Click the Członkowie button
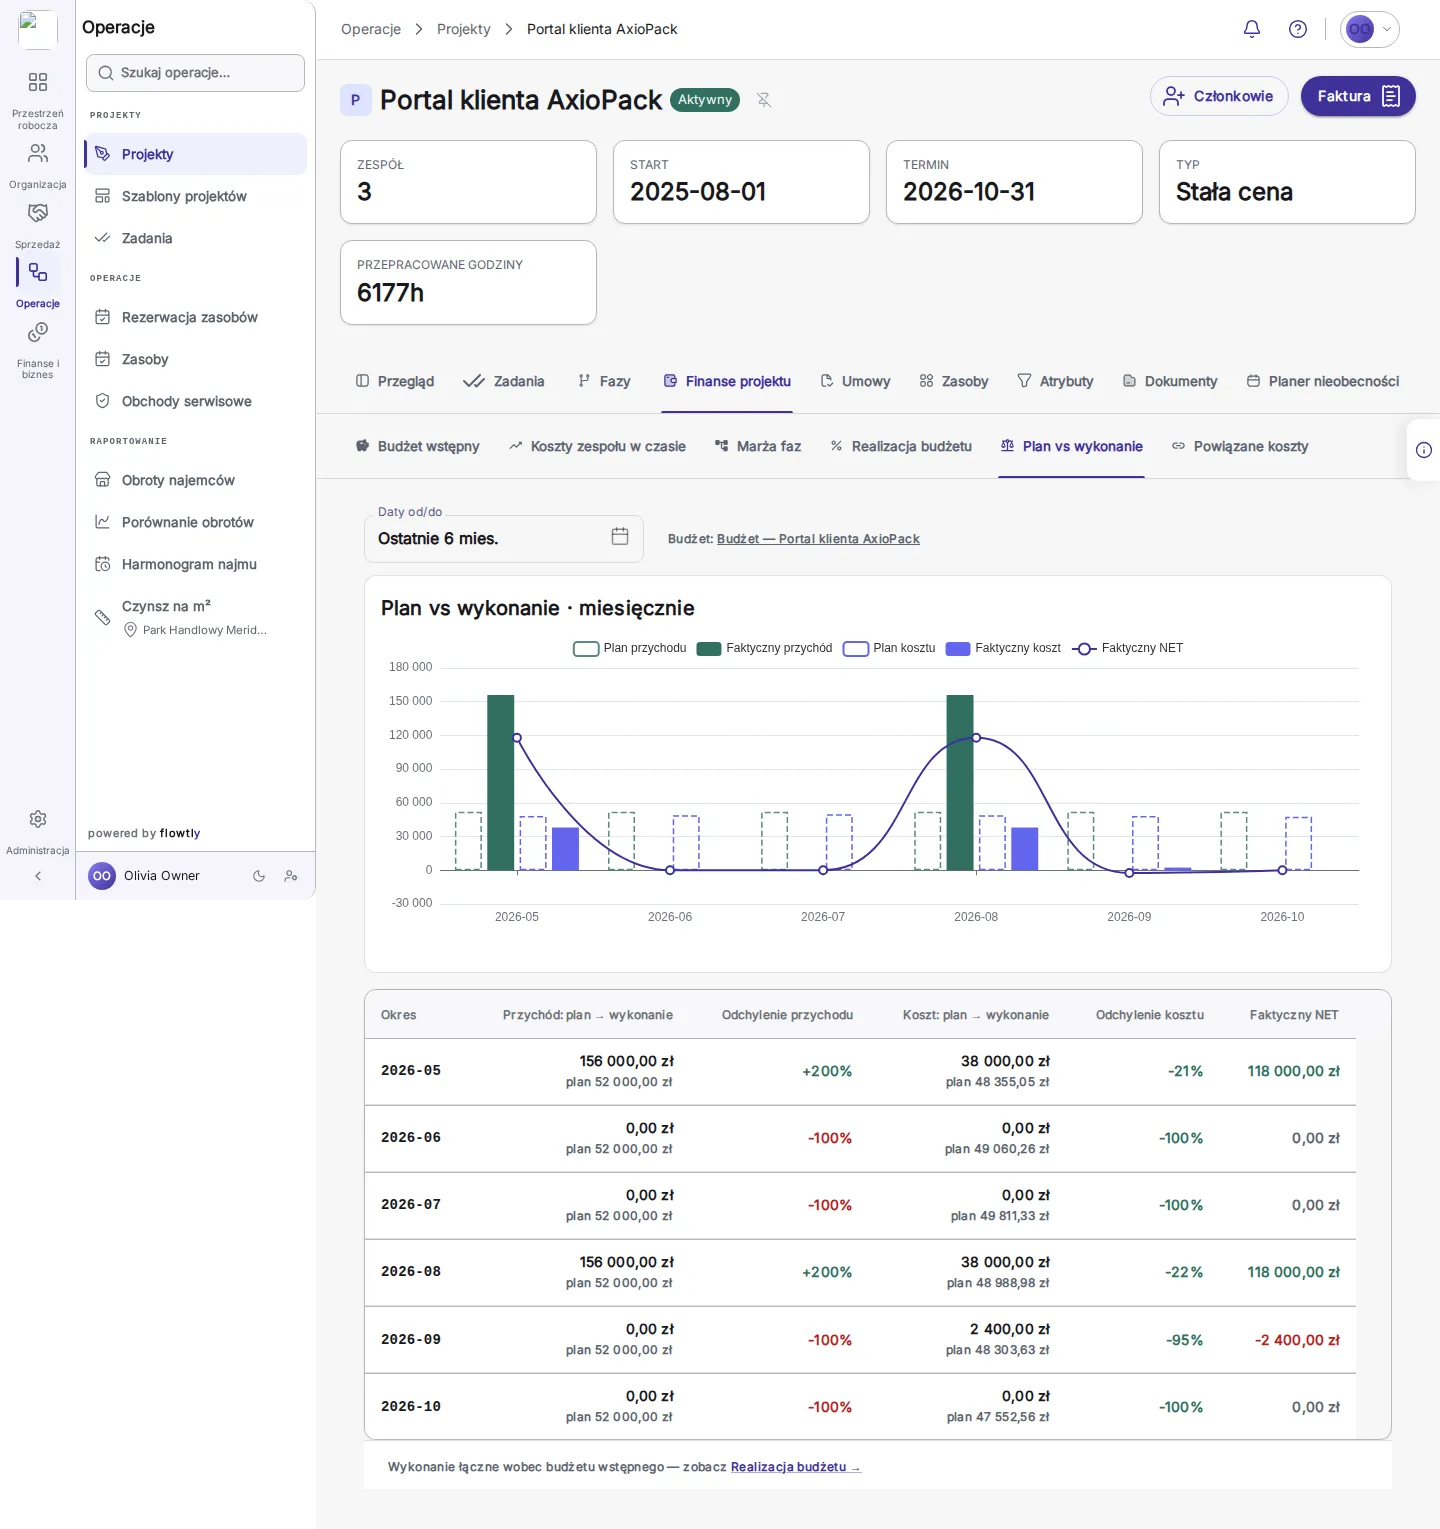This screenshot has width=1440, height=1529. [1219, 96]
